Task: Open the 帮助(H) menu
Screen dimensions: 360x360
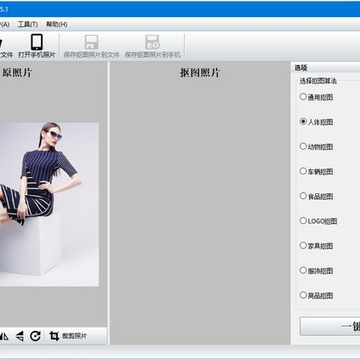Action: point(57,24)
